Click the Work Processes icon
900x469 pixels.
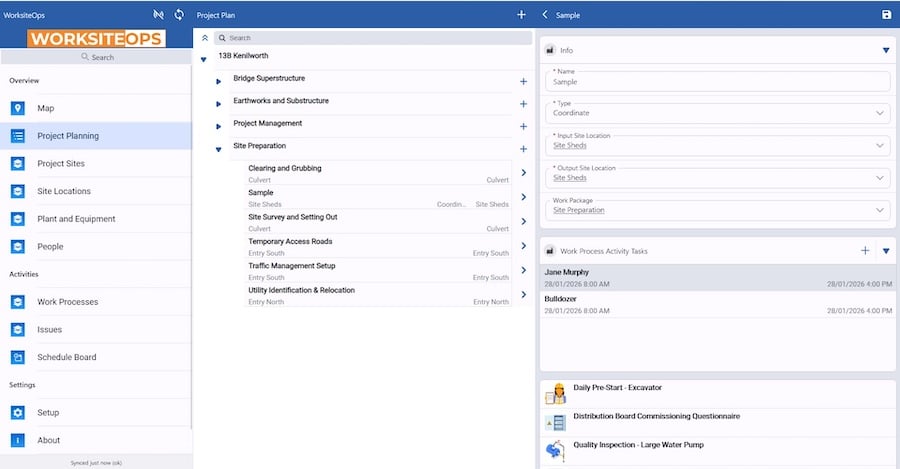click(18, 301)
